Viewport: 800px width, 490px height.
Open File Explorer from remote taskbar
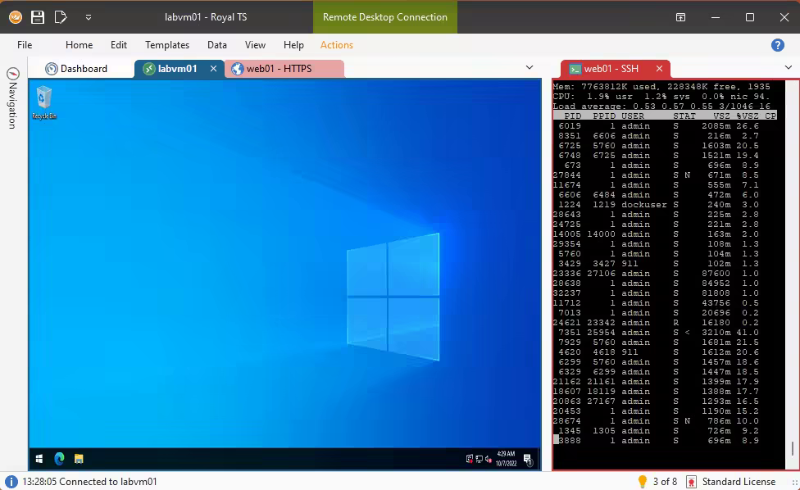pos(78,459)
